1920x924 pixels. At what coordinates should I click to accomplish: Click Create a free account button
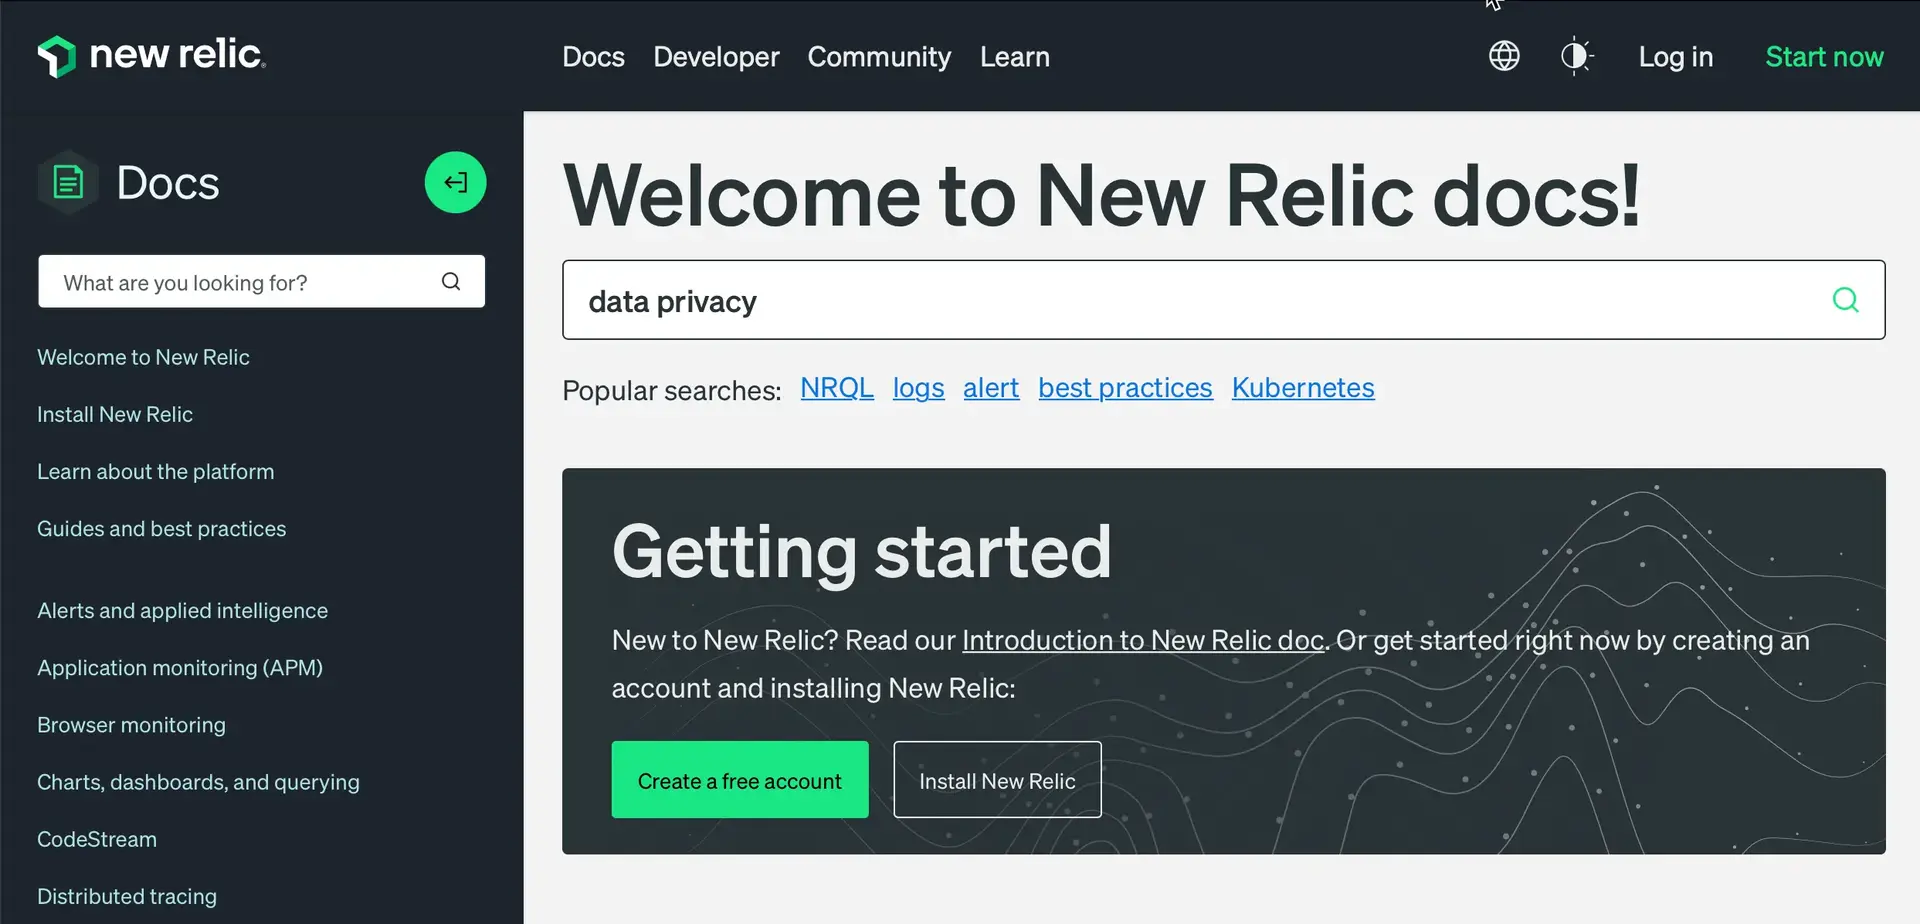[x=739, y=780]
